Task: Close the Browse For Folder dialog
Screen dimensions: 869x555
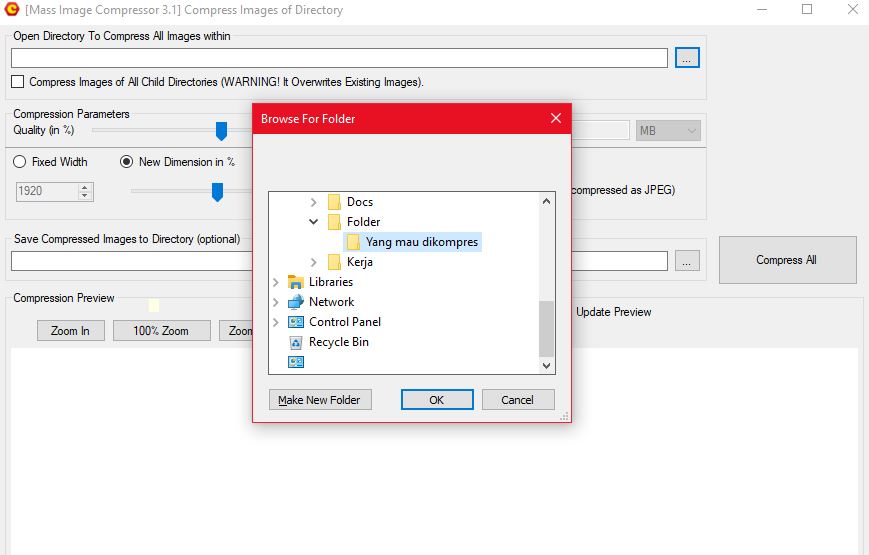Action: coord(556,118)
